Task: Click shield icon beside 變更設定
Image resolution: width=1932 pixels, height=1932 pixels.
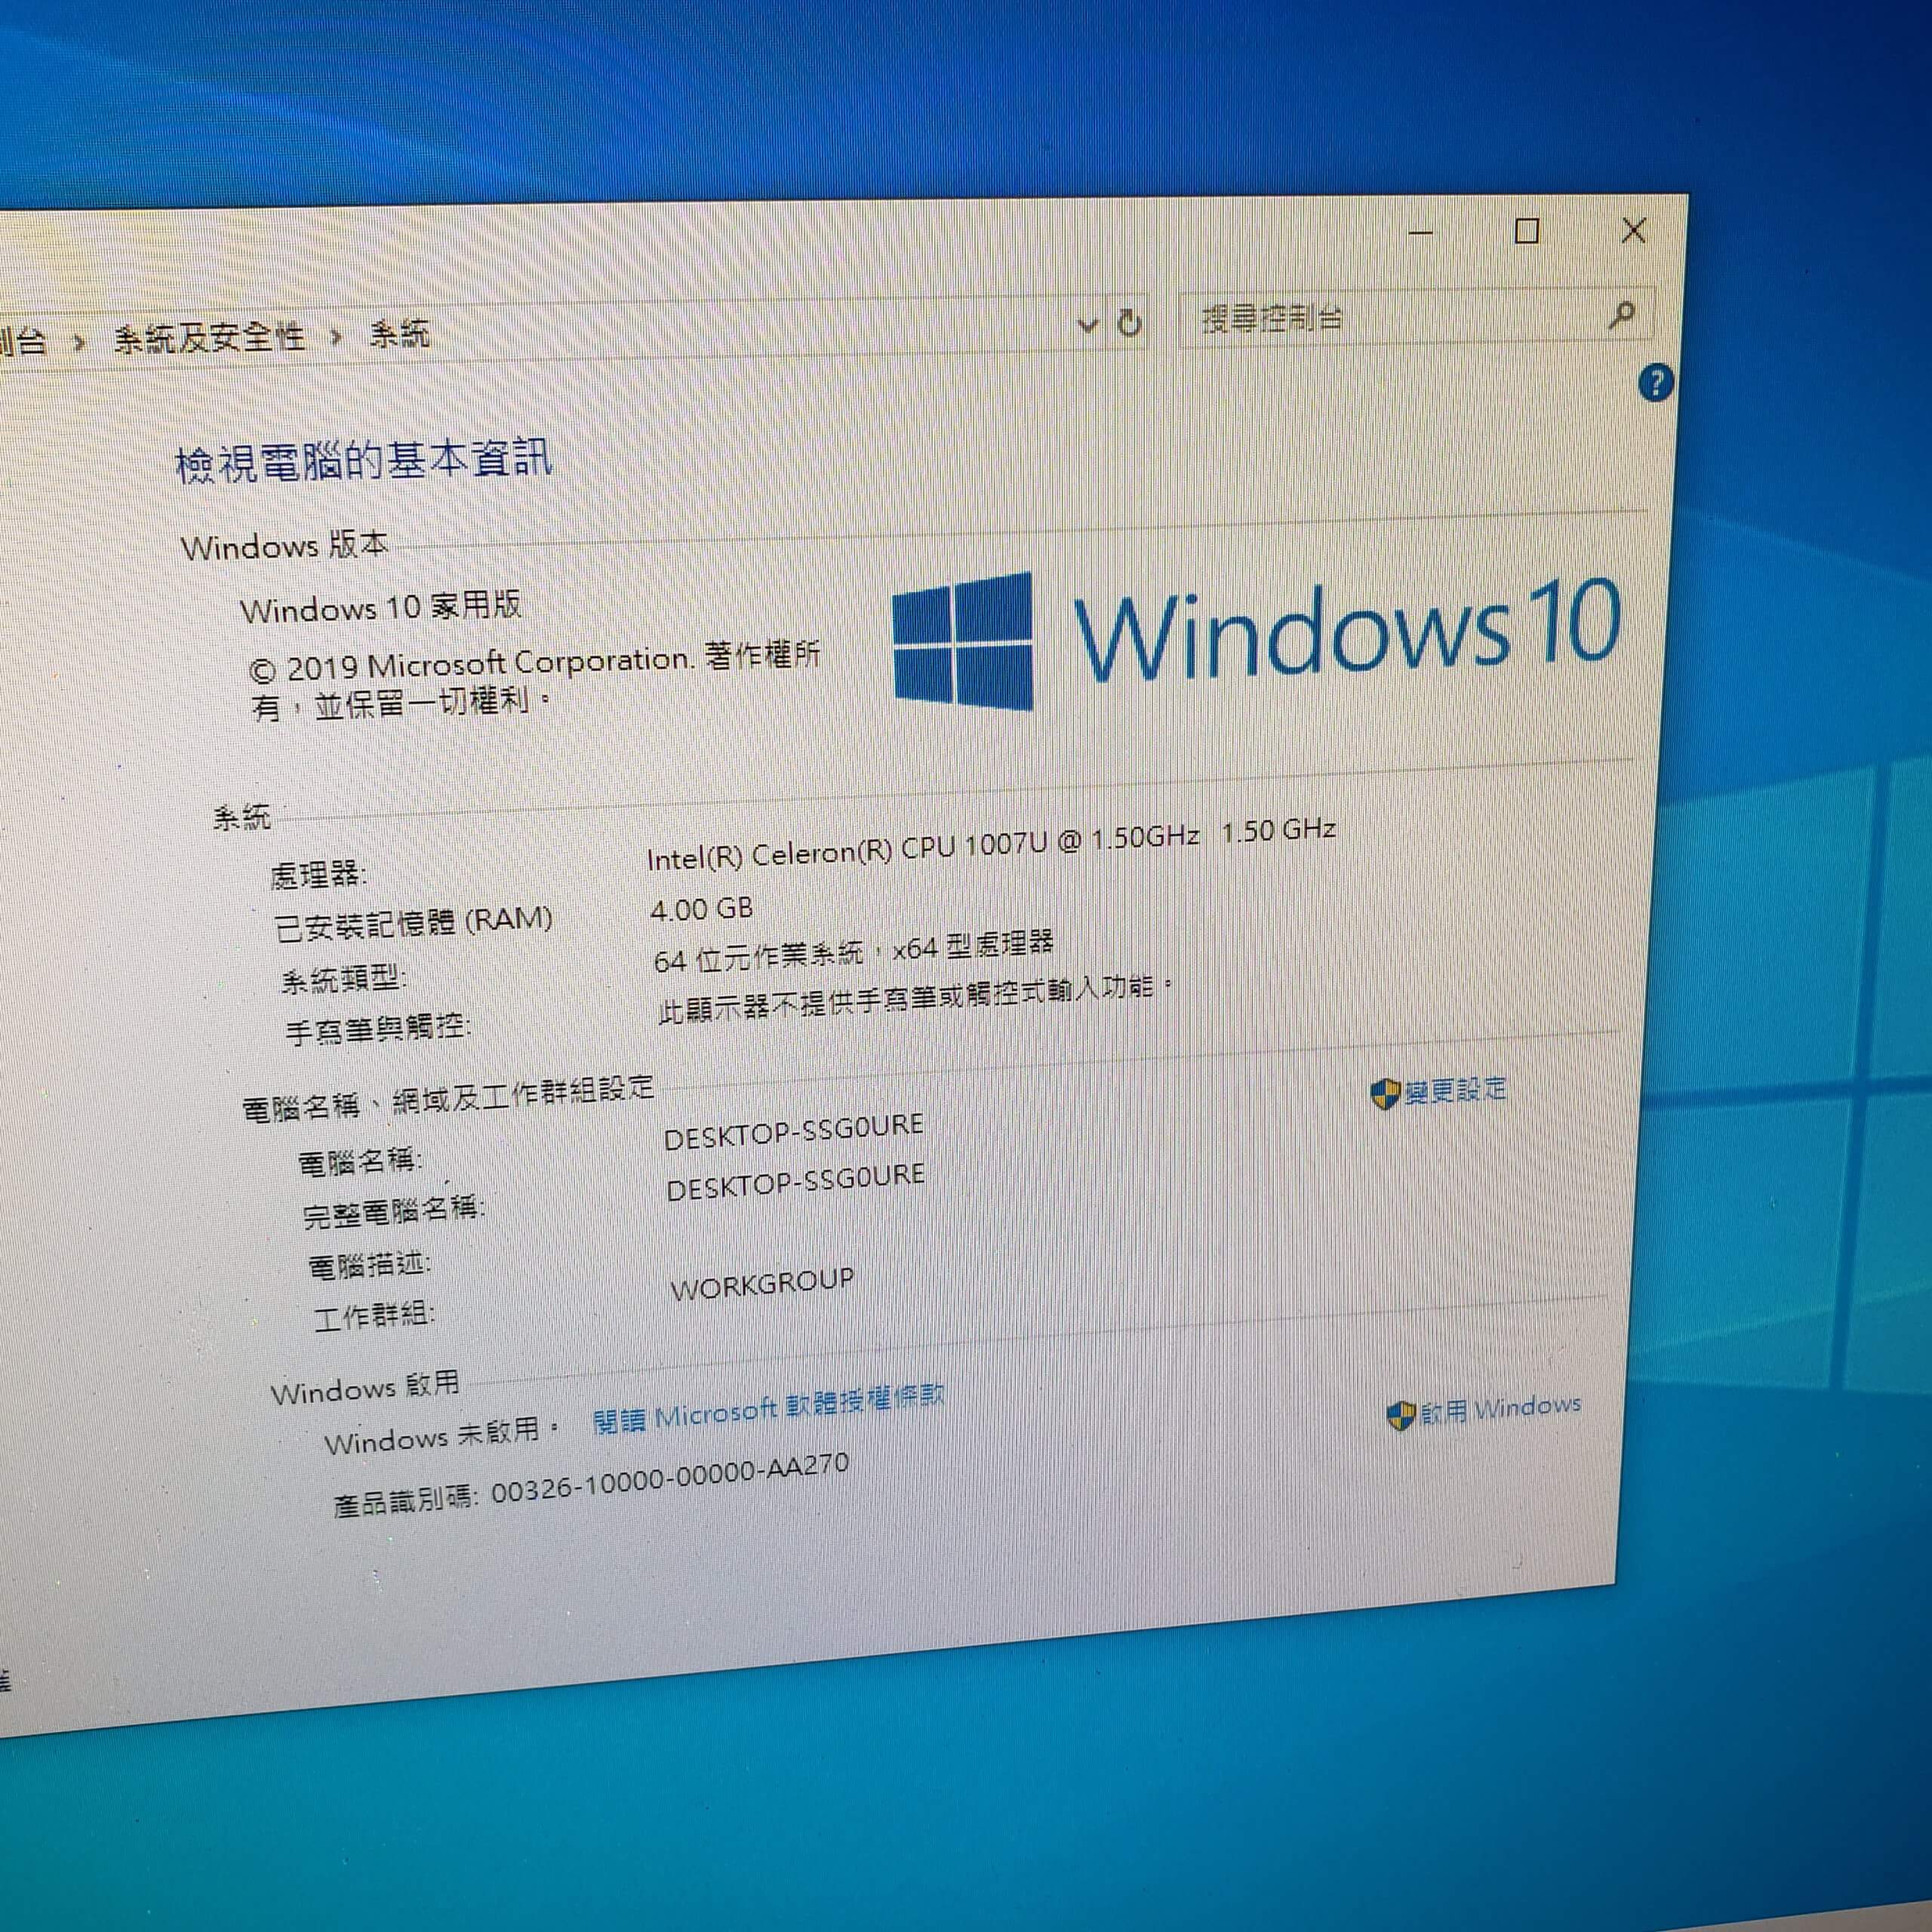Action: tap(1384, 1094)
